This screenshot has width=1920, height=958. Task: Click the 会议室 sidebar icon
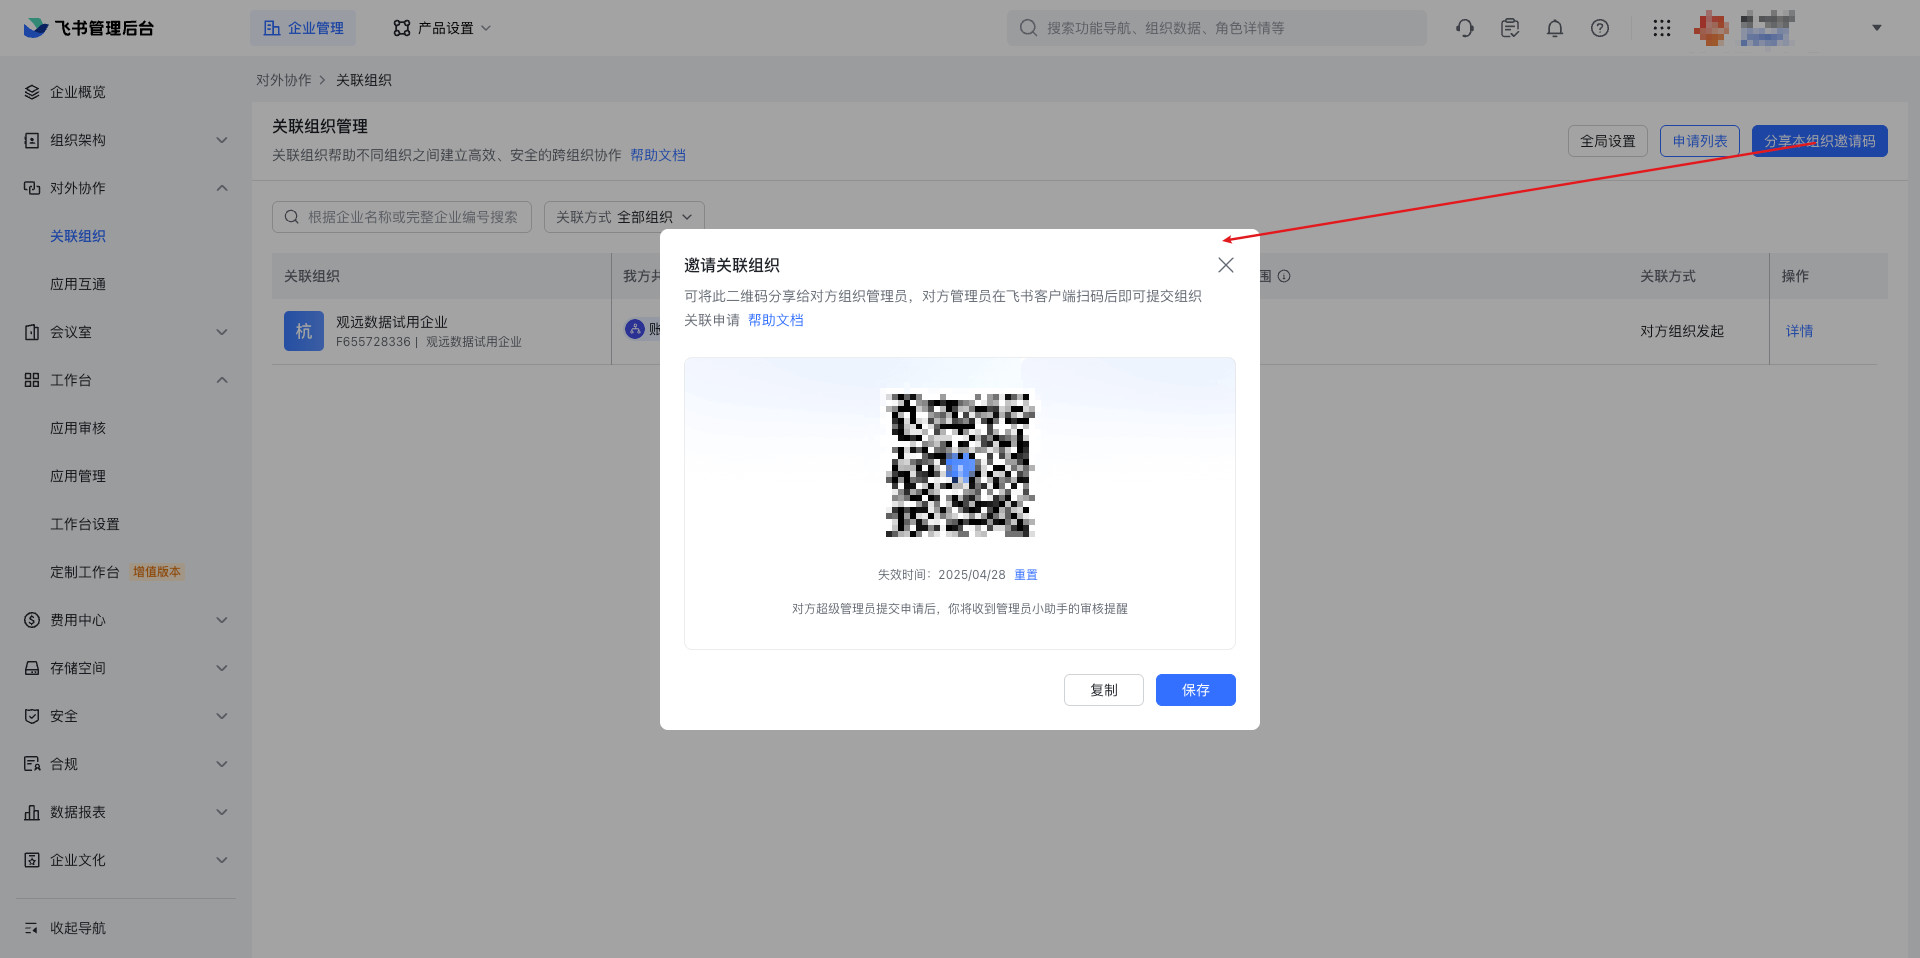[x=32, y=332]
